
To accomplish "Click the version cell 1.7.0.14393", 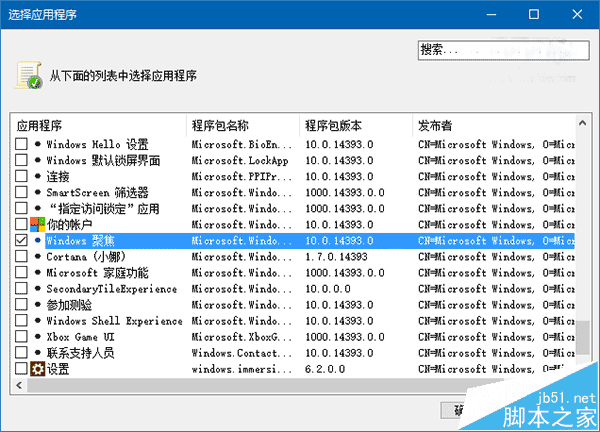I will click(336, 257).
